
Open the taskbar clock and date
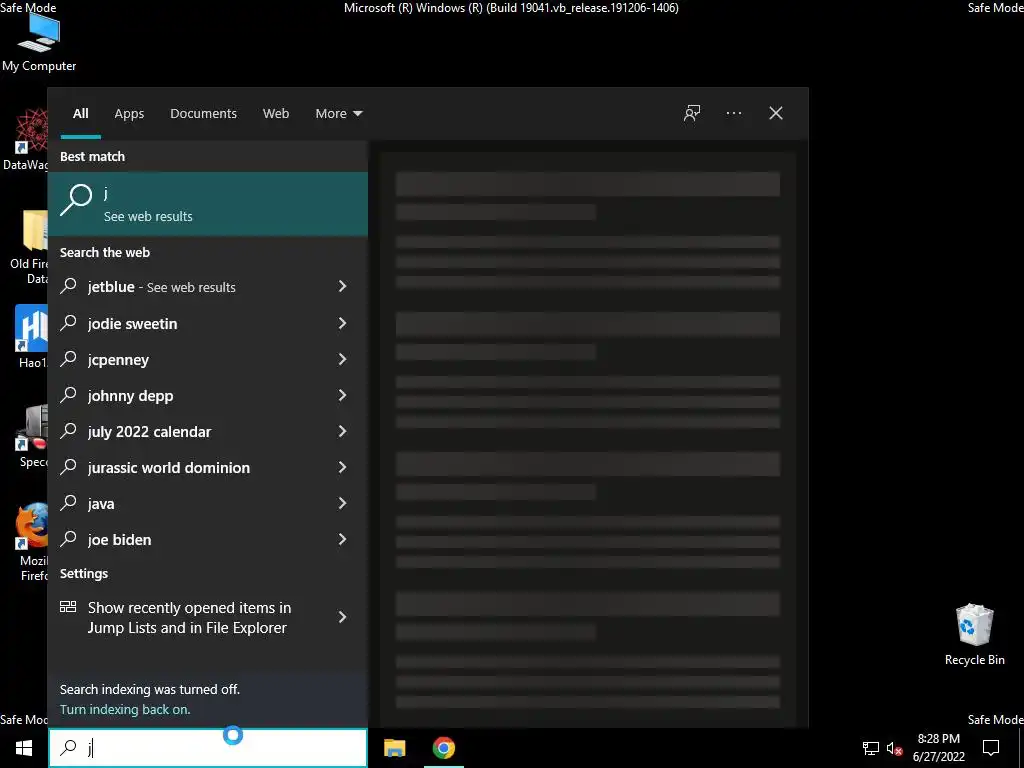click(x=938, y=748)
